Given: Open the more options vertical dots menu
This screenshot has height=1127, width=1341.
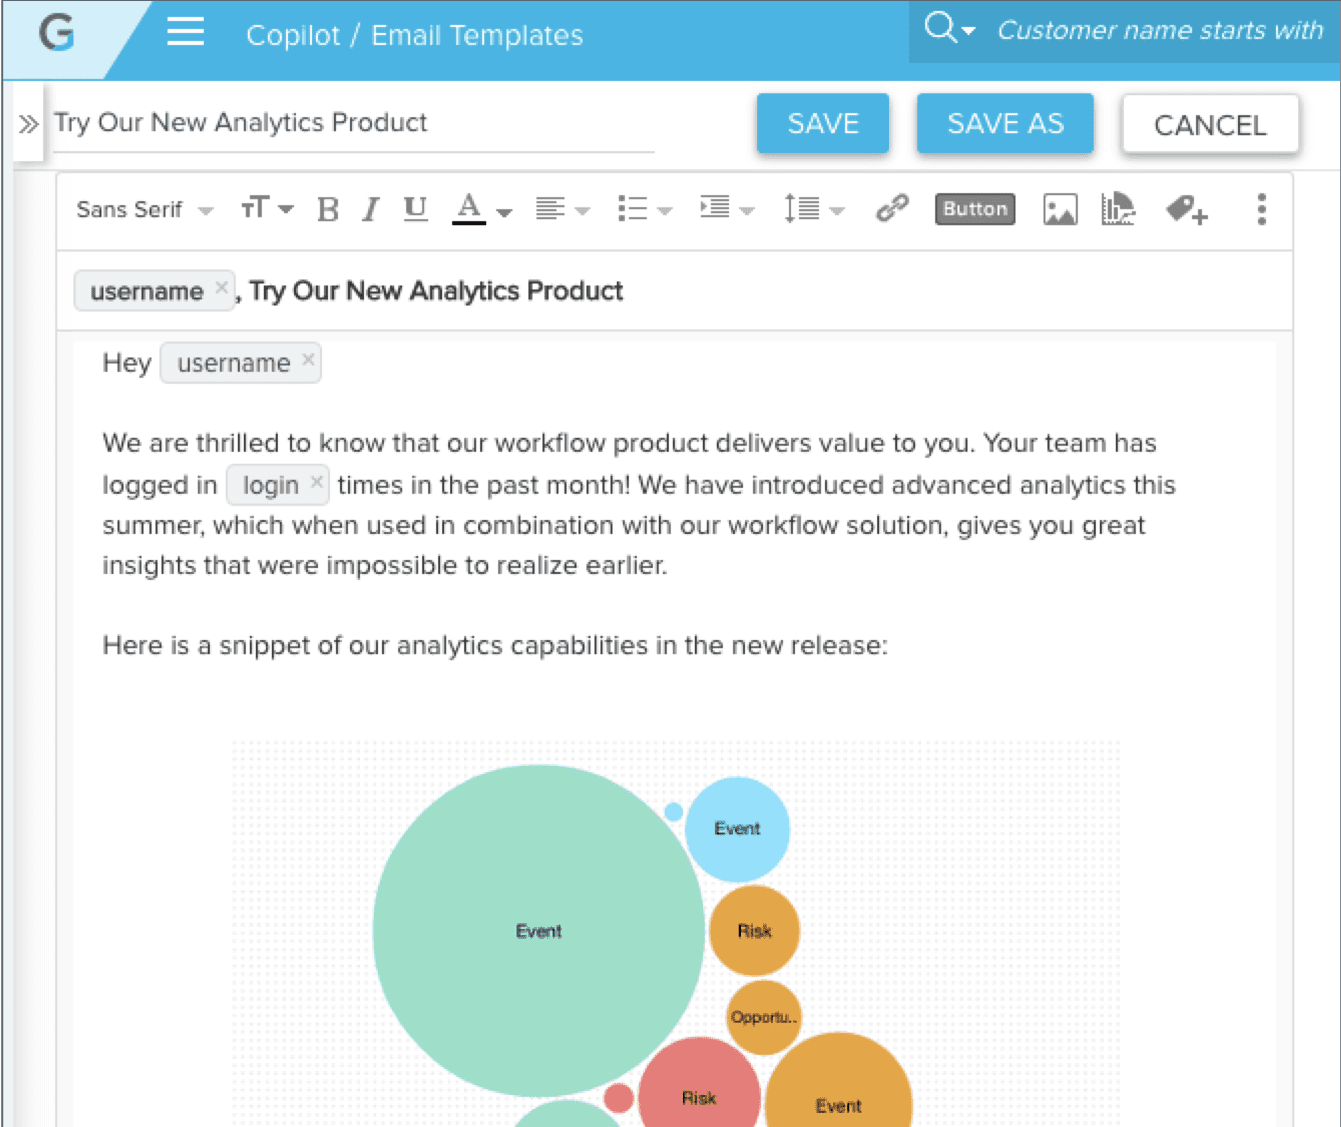Looking at the screenshot, I should [x=1261, y=209].
